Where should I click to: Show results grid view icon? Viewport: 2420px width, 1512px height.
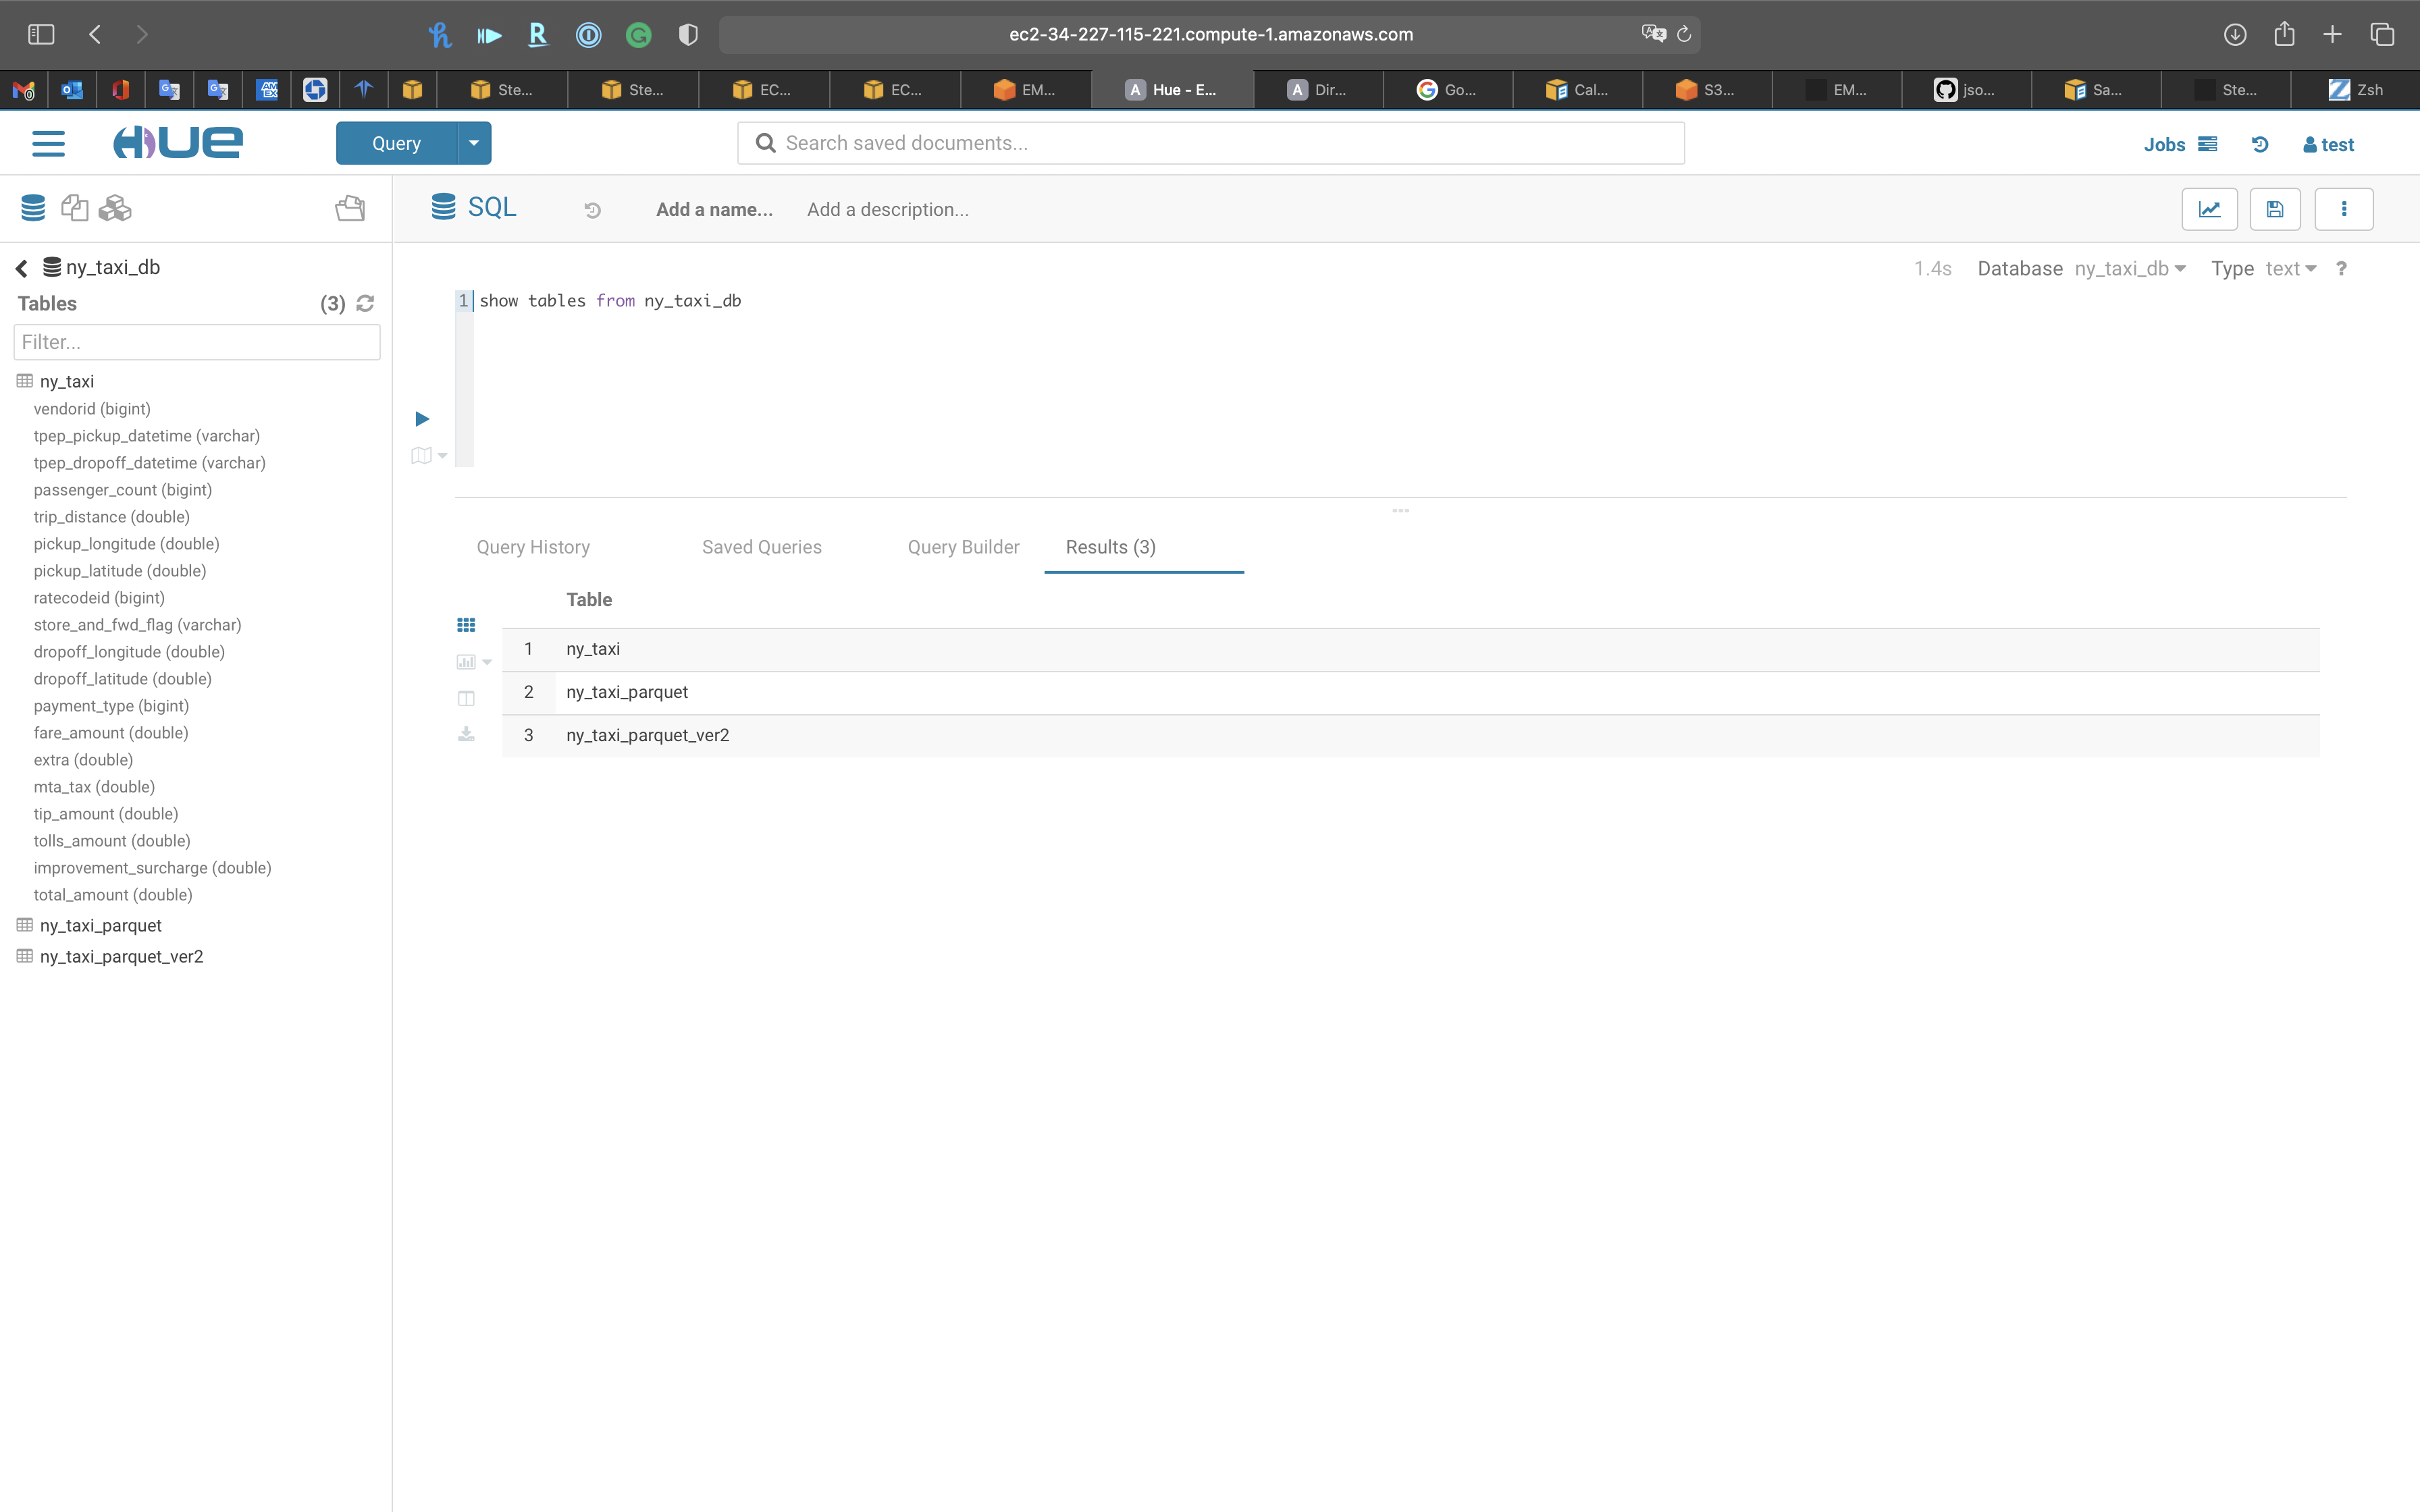click(x=466, y=625)
